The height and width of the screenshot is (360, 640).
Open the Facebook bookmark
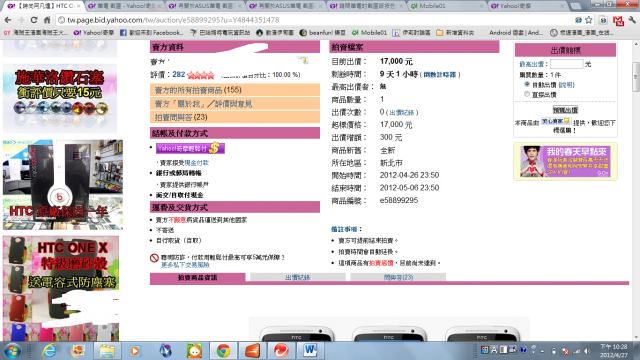[151, 33]
